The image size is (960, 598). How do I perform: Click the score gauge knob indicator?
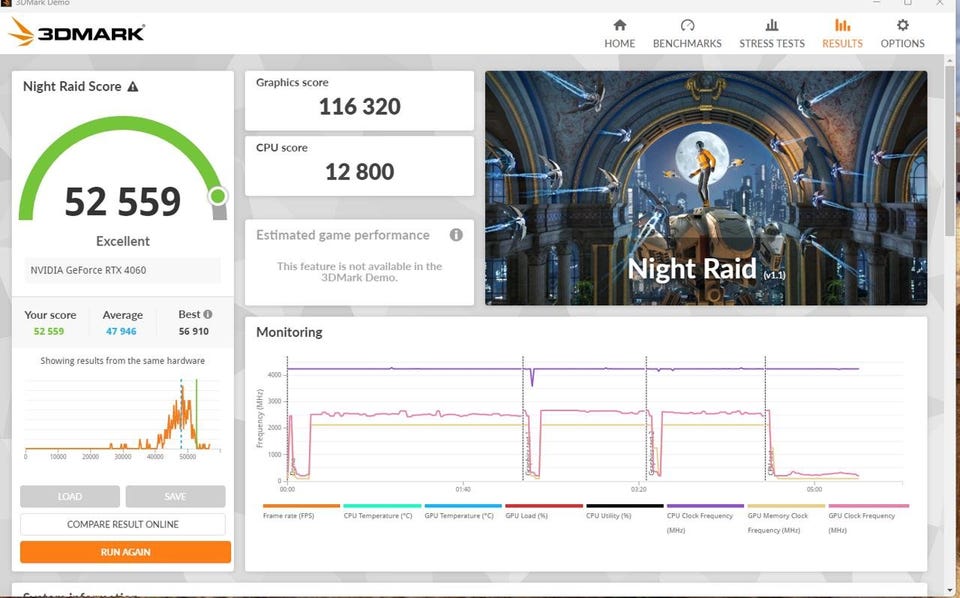217,196
